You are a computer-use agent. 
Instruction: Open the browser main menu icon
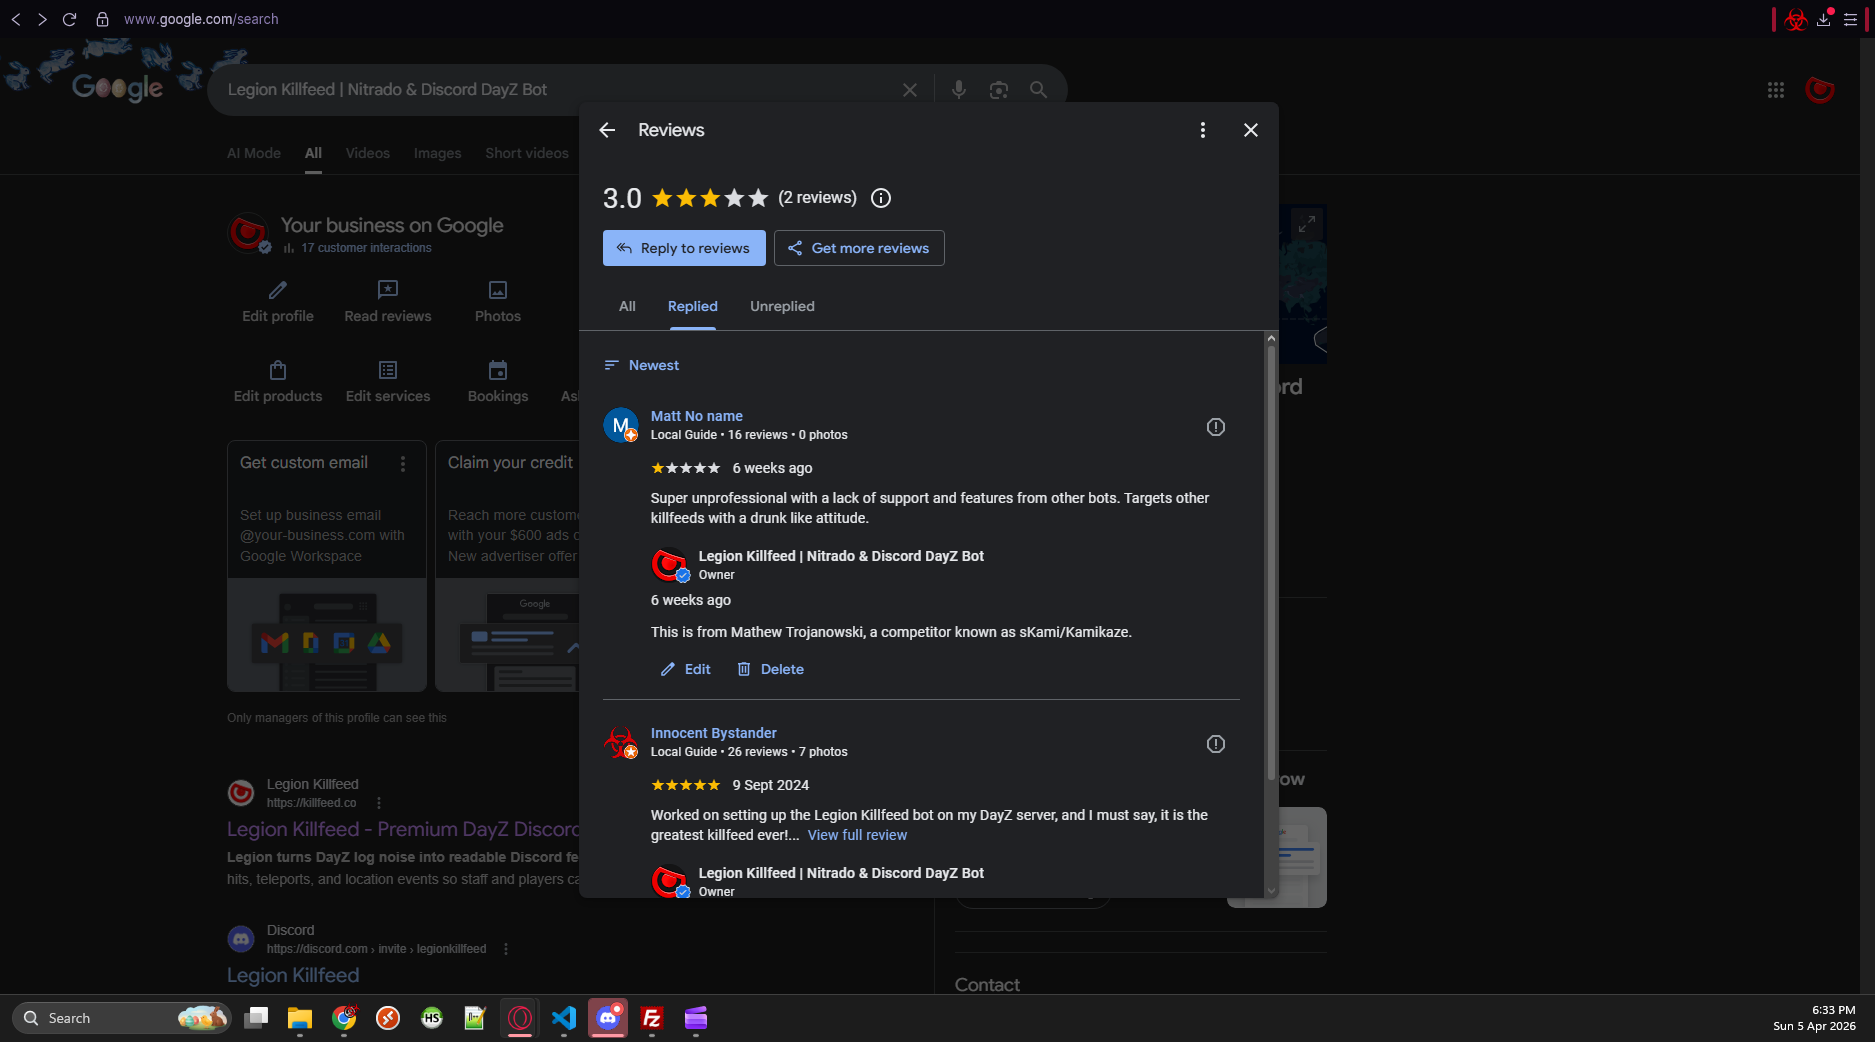(1851, 19)
